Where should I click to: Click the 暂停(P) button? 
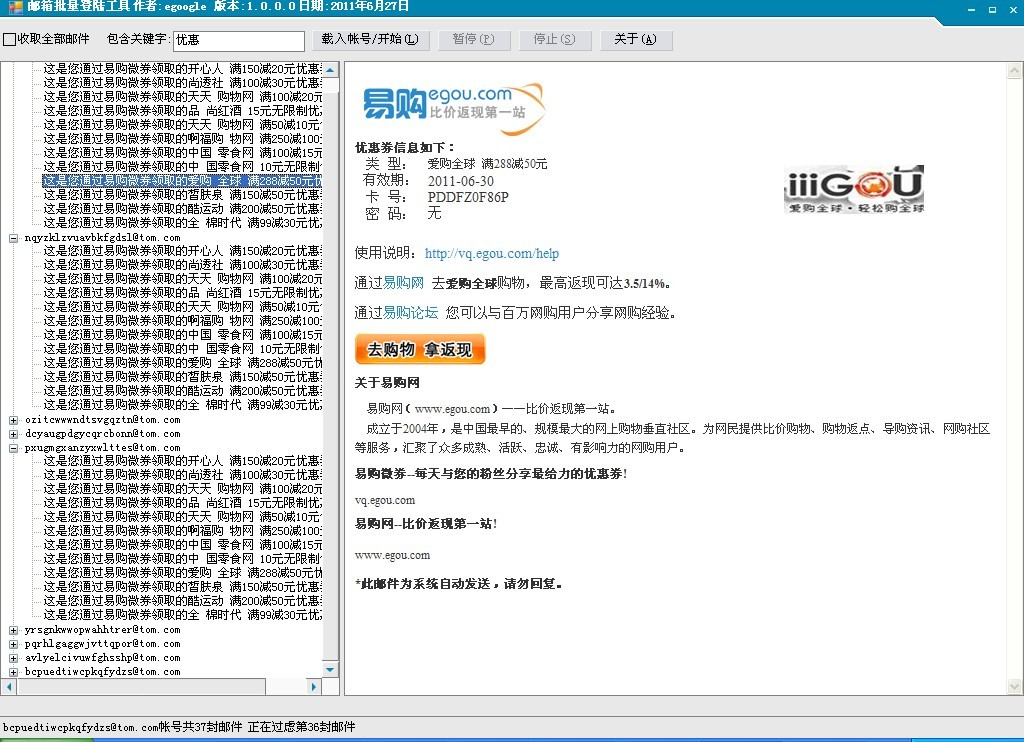point(473,40)
